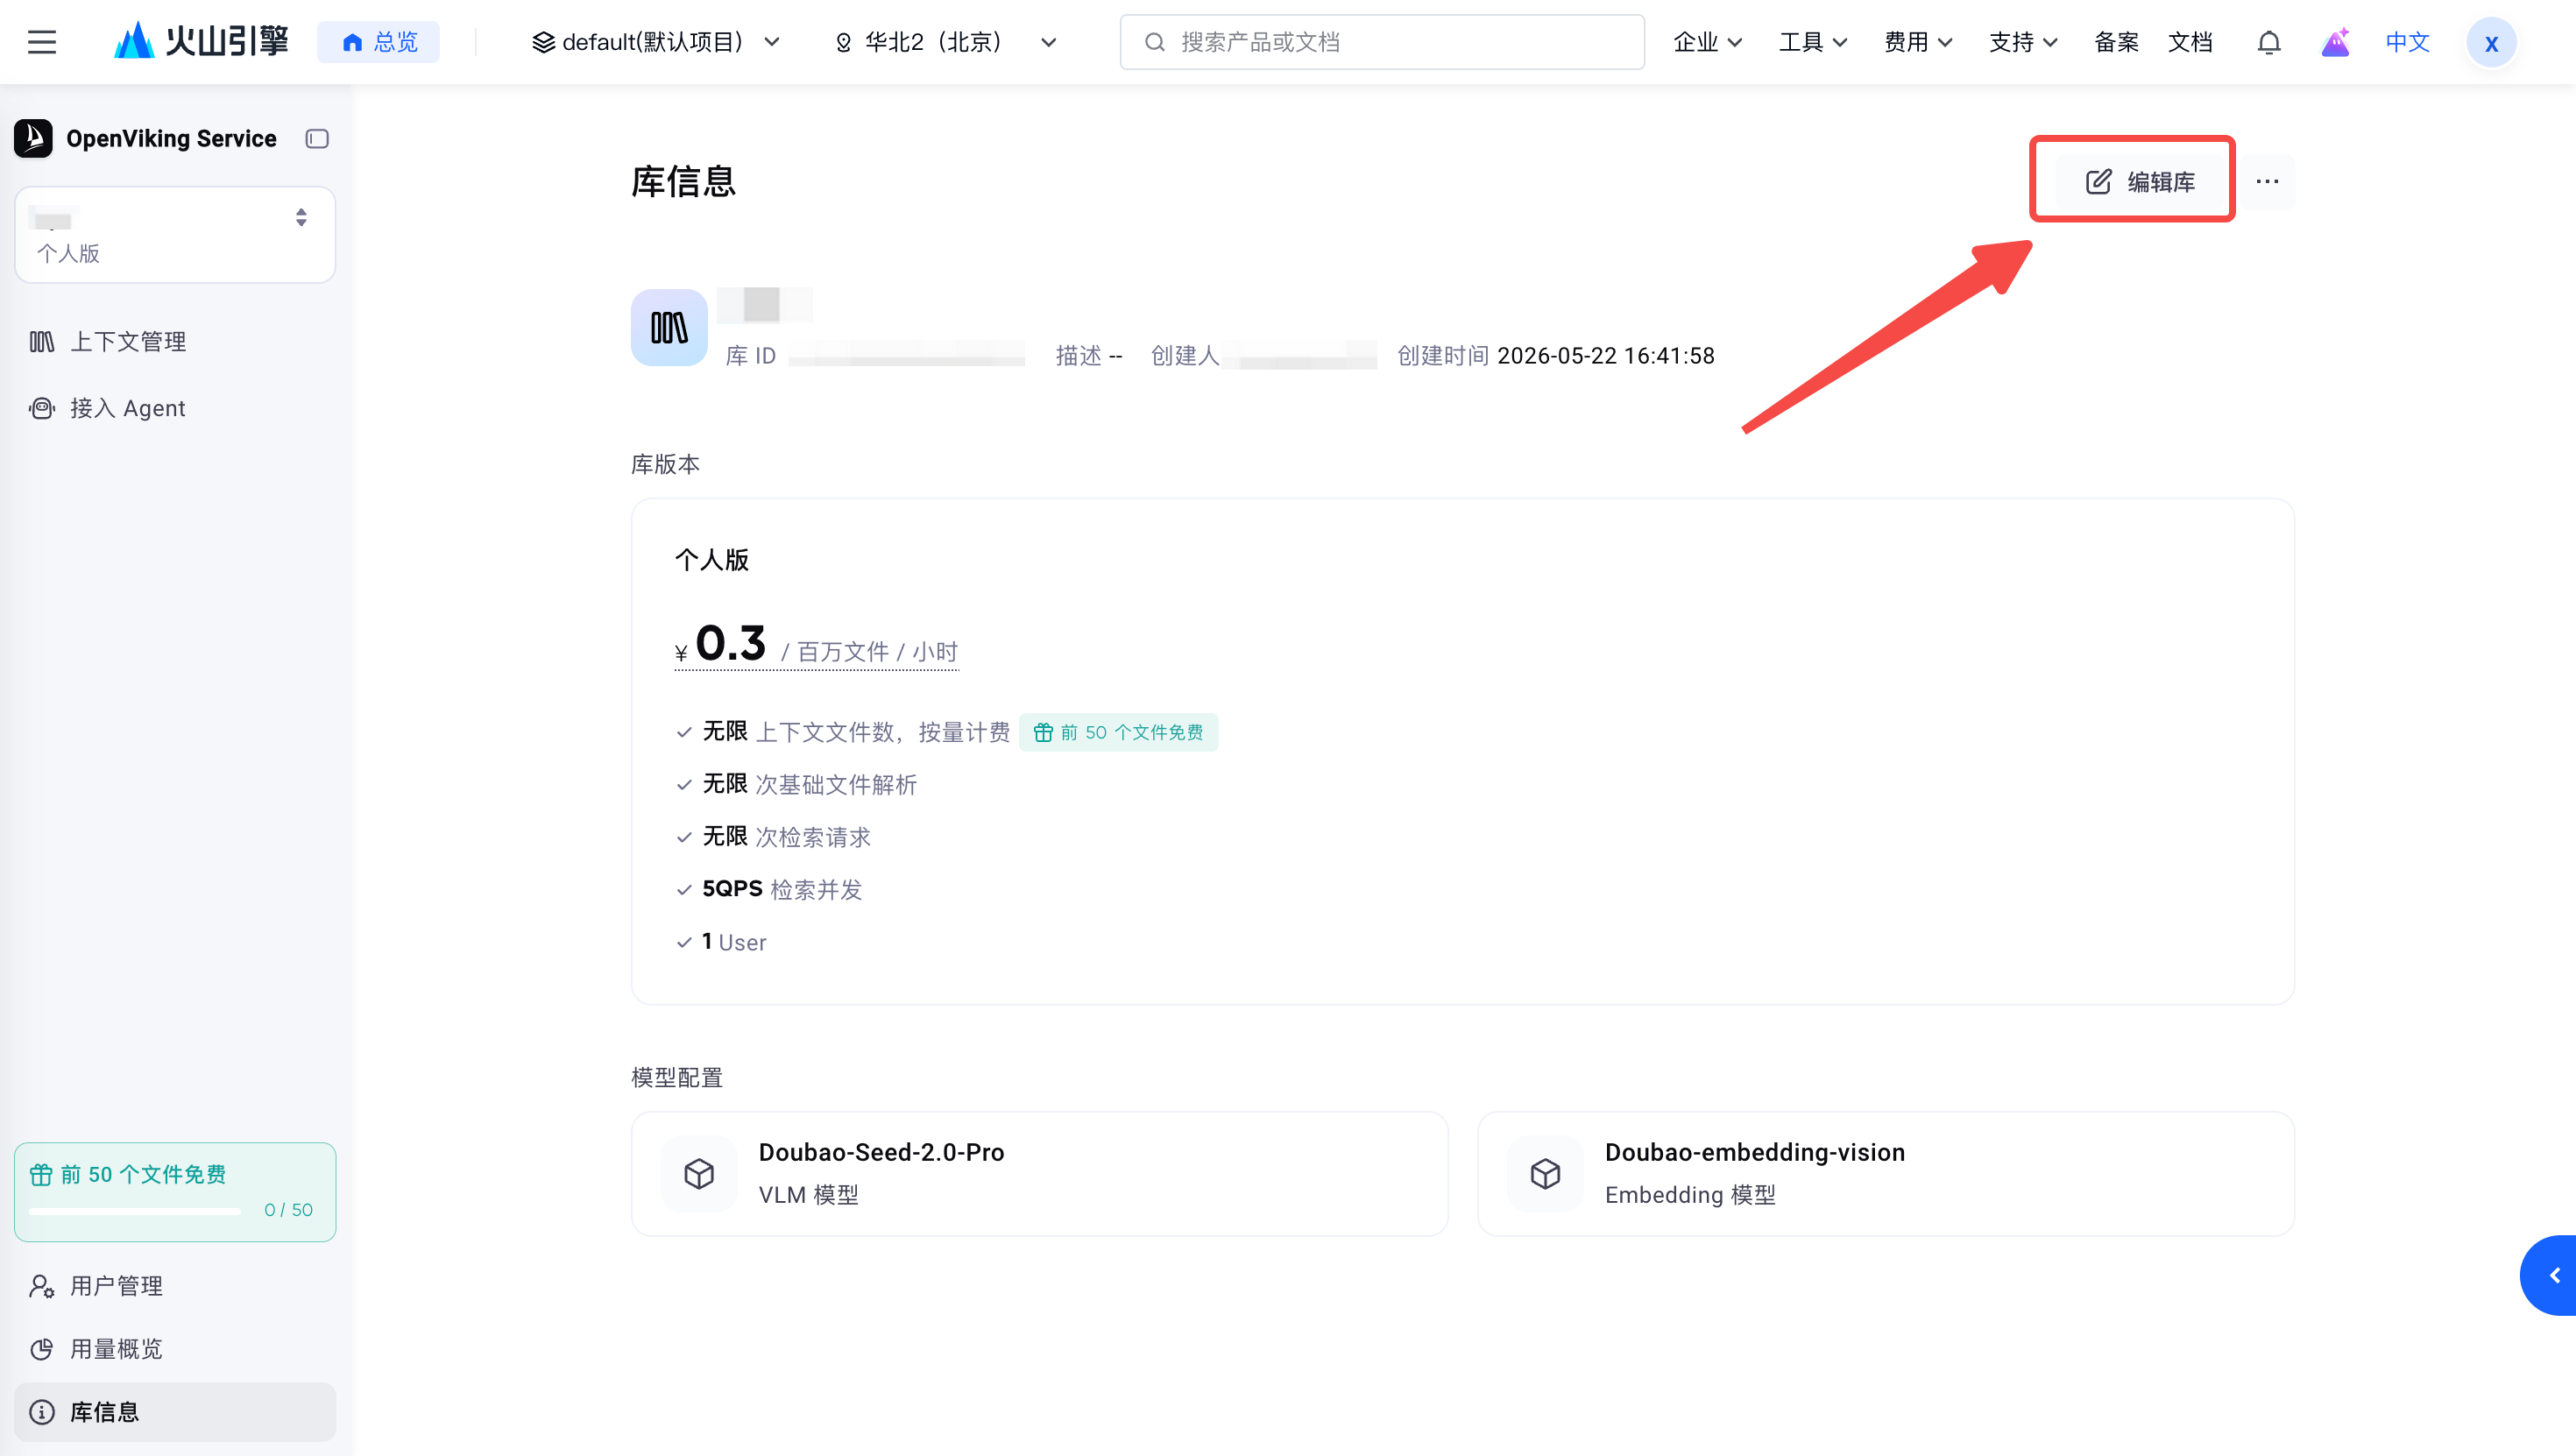Go to 总览 overview home
Image resolution: width=2576 pixels, height=1456 pixels.
(379, 42)
